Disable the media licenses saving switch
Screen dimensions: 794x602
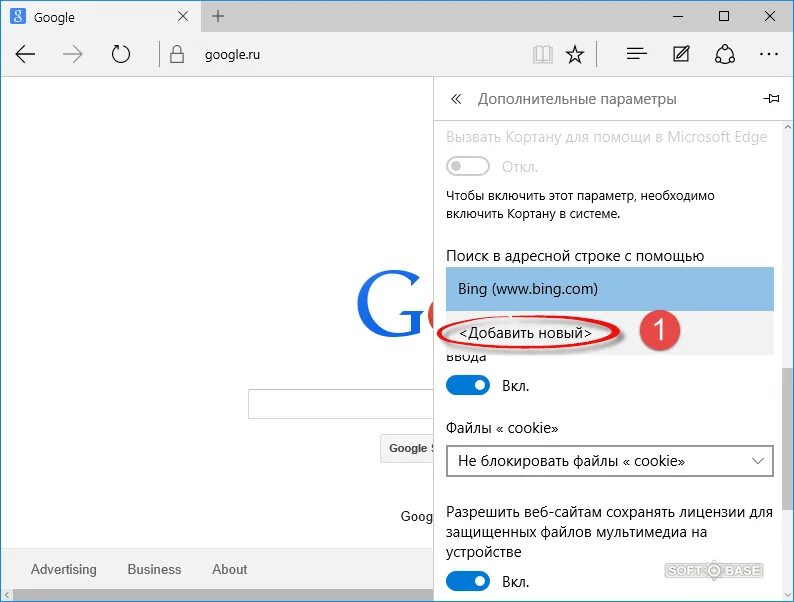pos(467,581)
